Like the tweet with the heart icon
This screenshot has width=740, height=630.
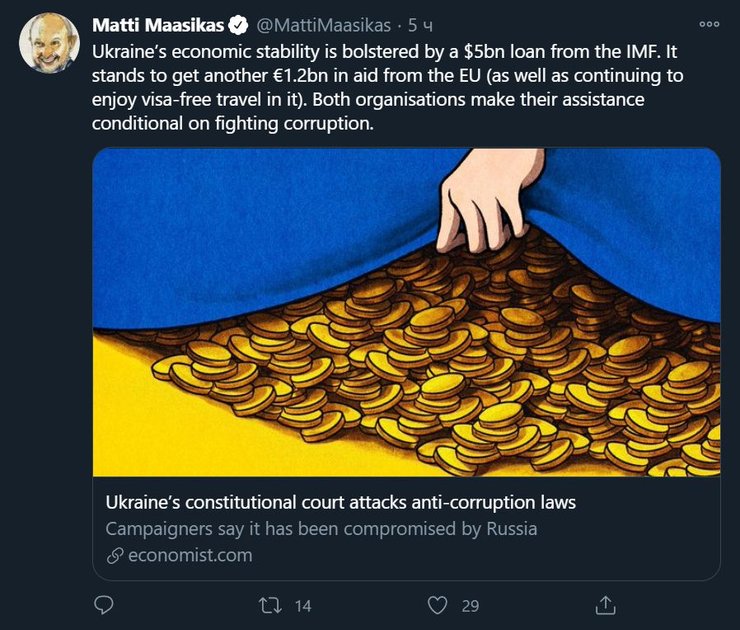tap(436, 605)
